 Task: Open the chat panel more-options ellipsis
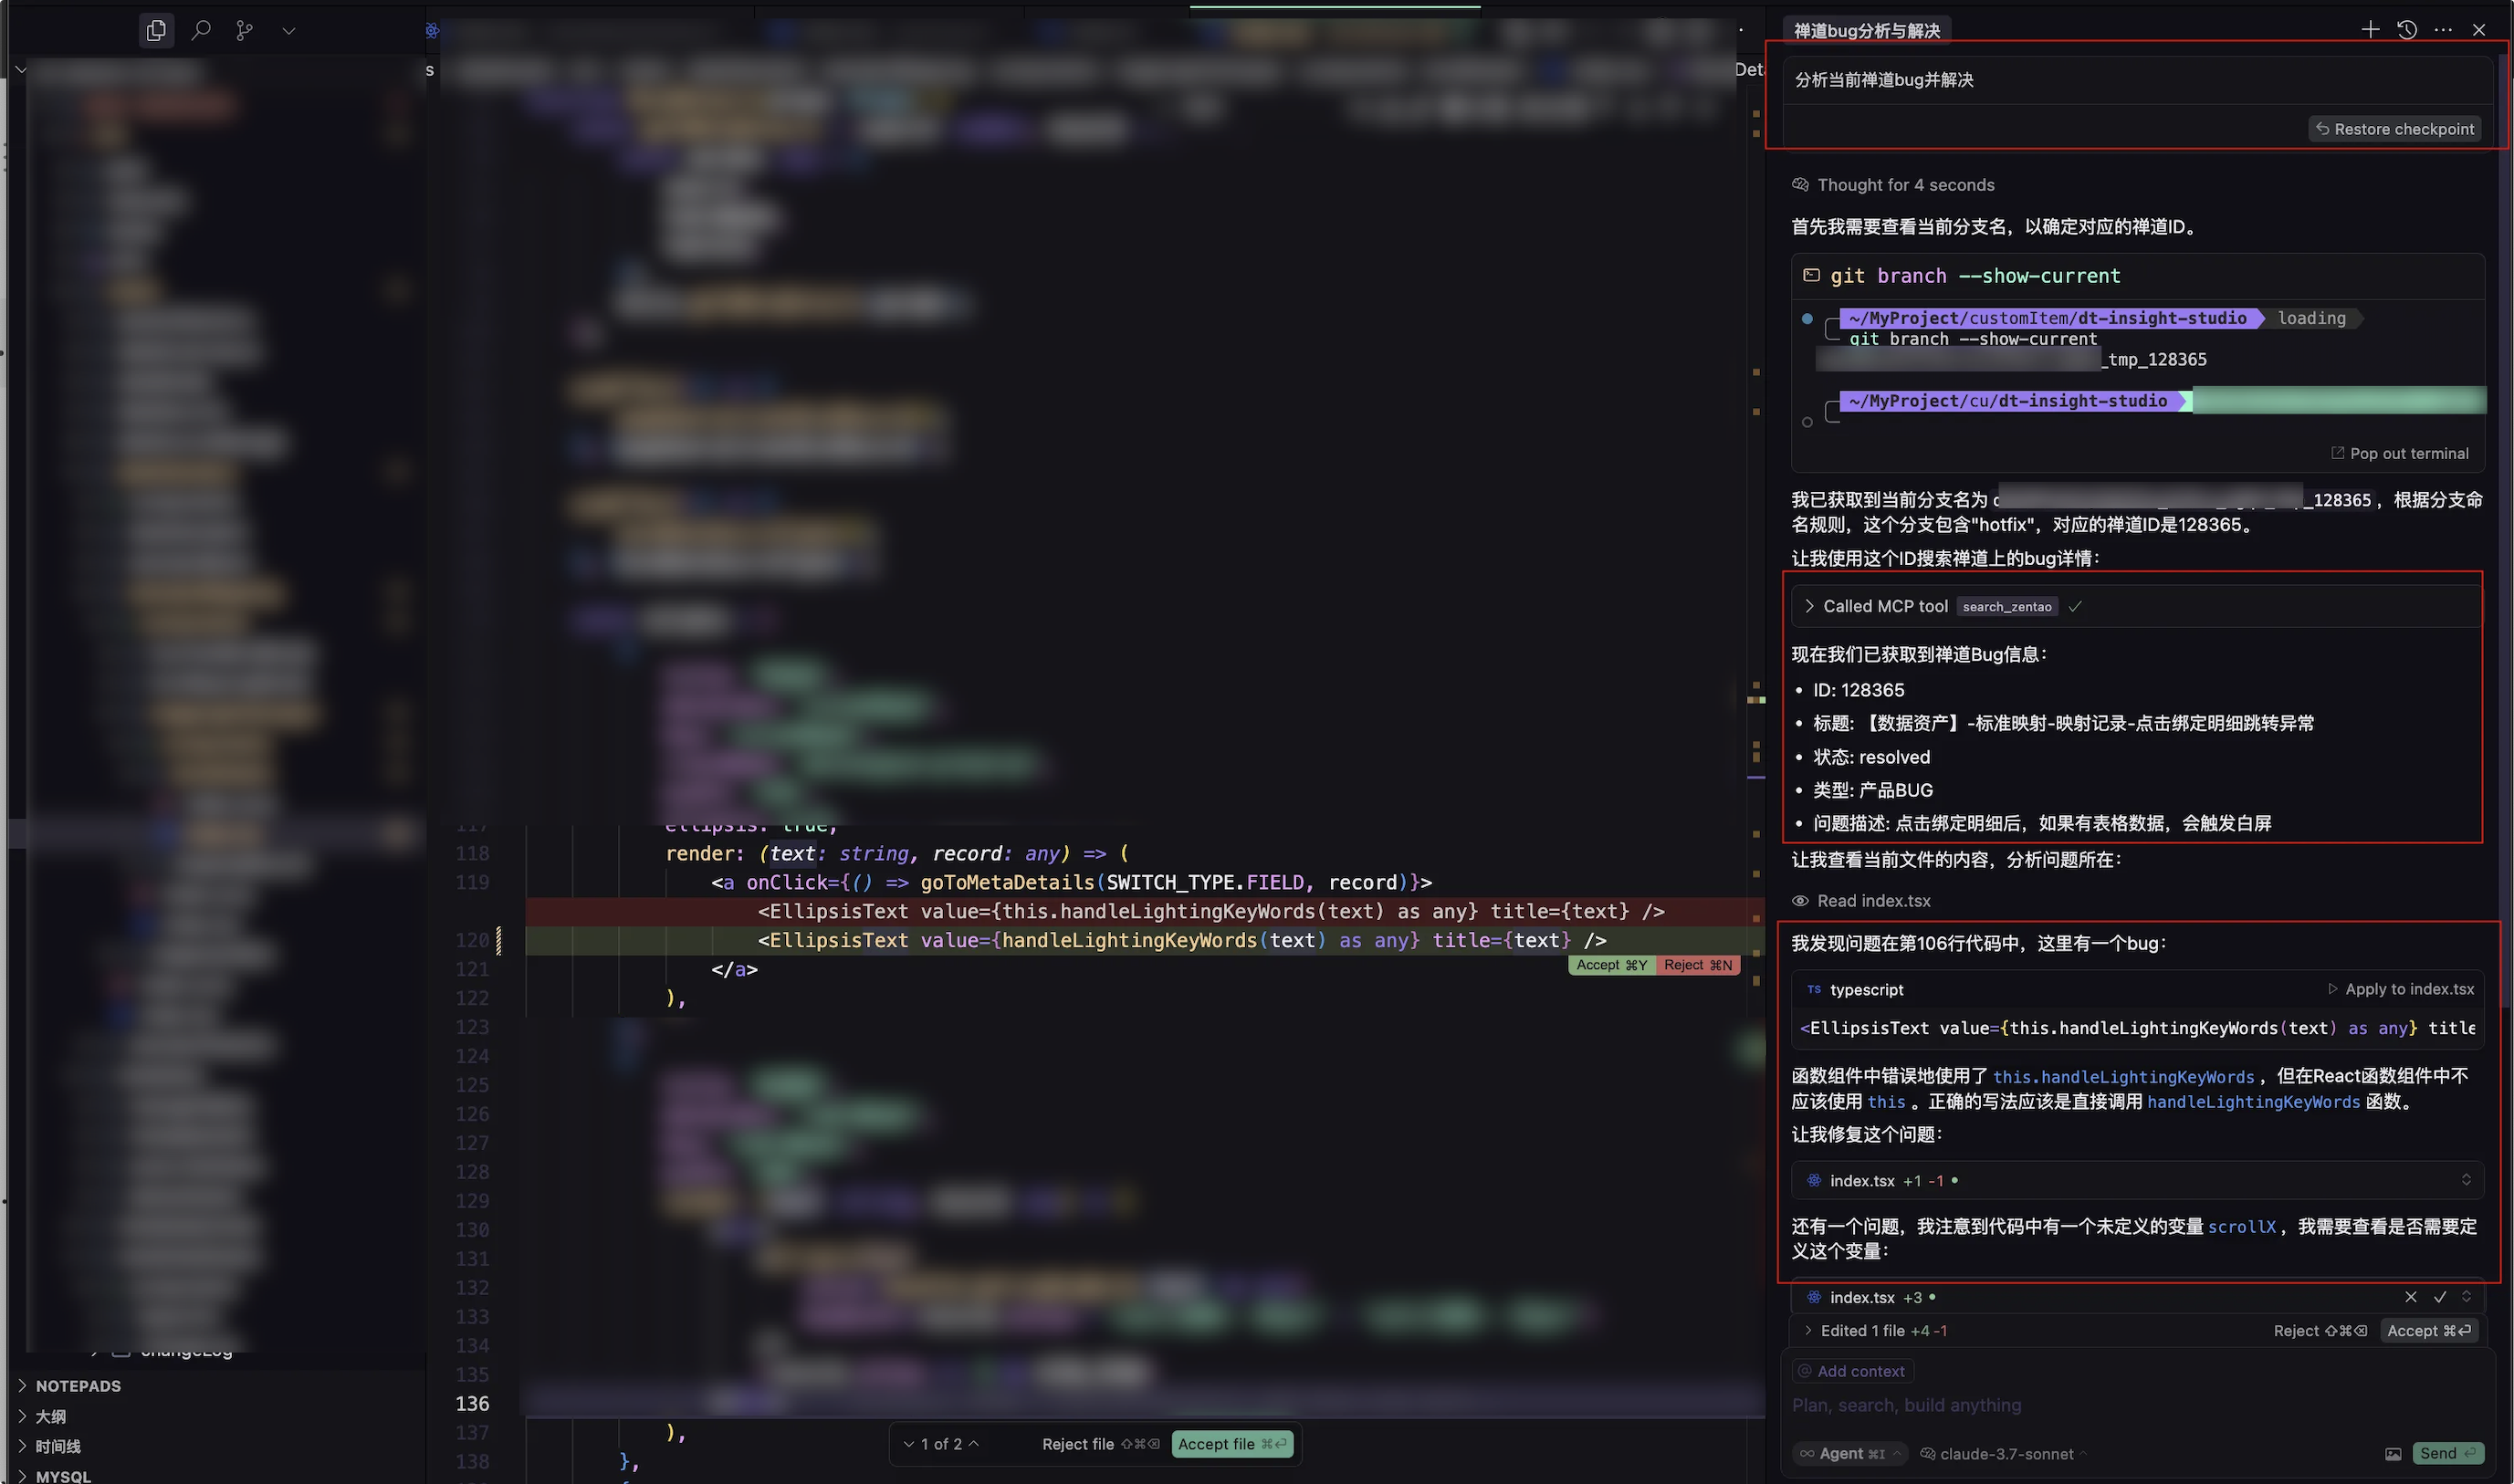pyautogui.click(x=2443, y=30)
